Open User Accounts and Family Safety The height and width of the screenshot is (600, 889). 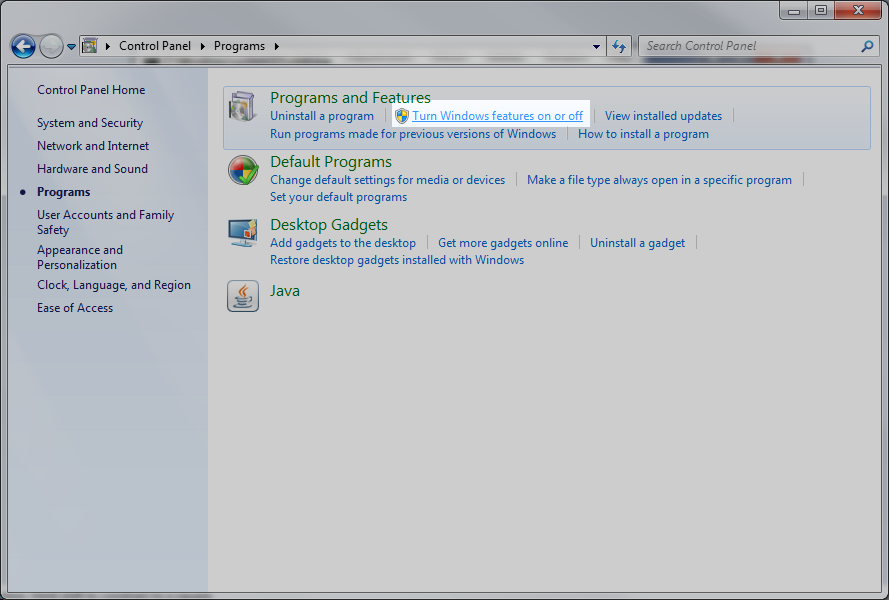(105, 222)
